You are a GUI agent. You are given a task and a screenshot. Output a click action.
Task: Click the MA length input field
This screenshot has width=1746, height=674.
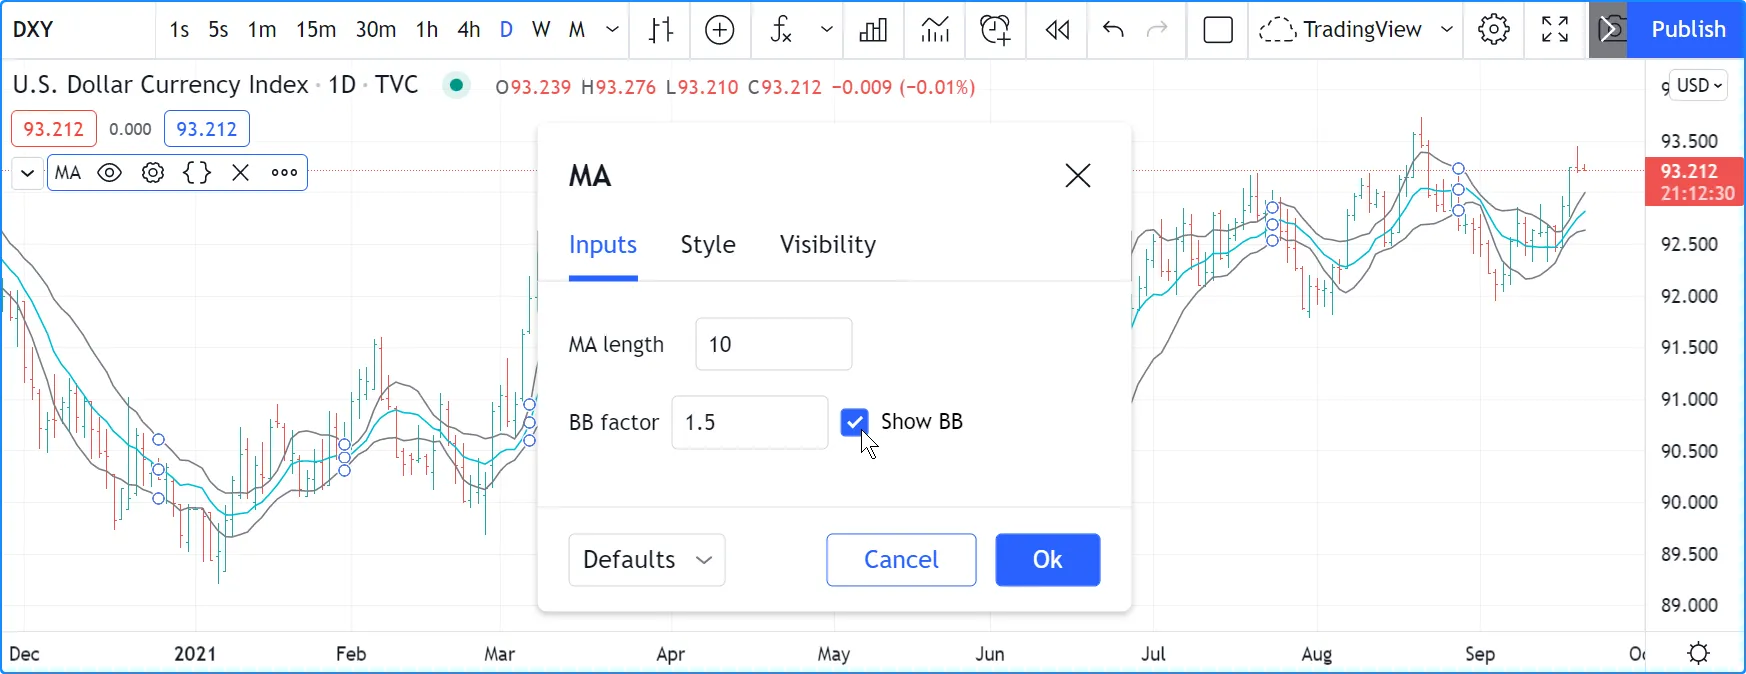774,345
